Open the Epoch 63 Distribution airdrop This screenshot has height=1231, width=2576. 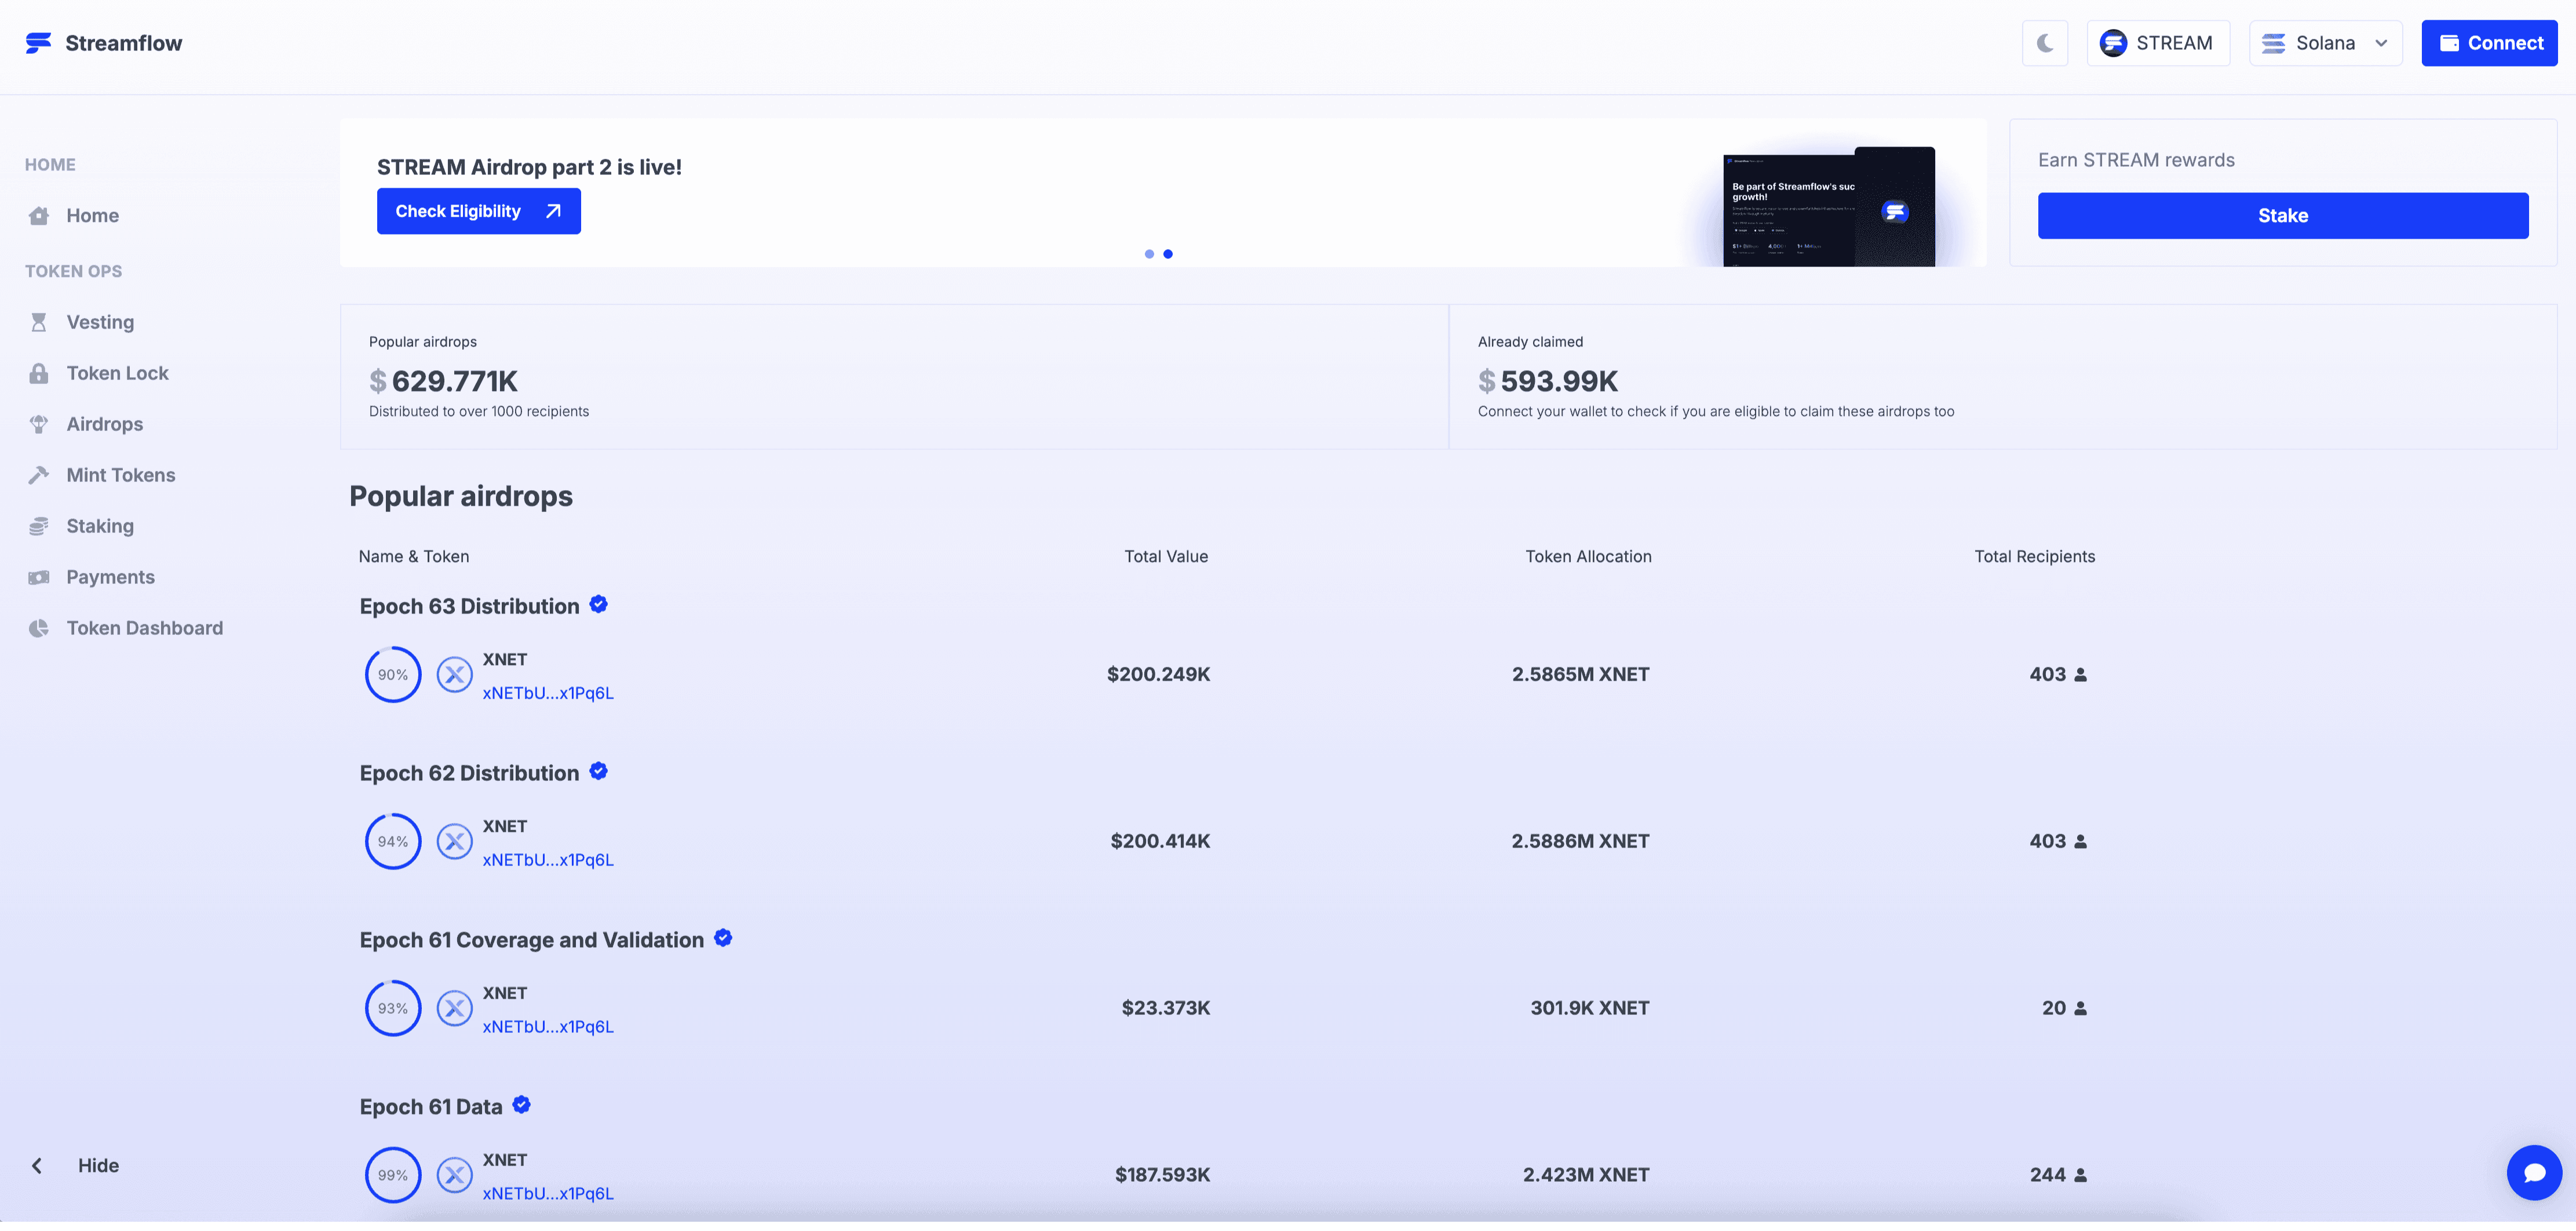[469, 606]
